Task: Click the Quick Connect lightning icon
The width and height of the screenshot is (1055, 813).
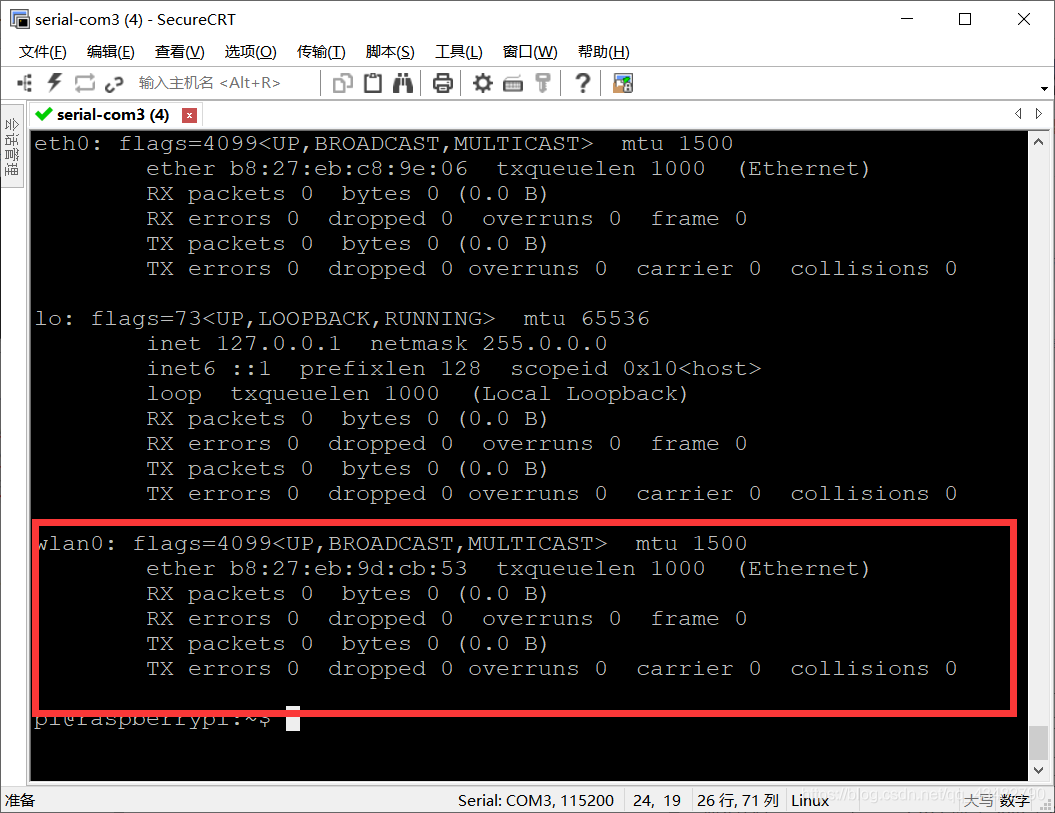Action: coord(54,83)
